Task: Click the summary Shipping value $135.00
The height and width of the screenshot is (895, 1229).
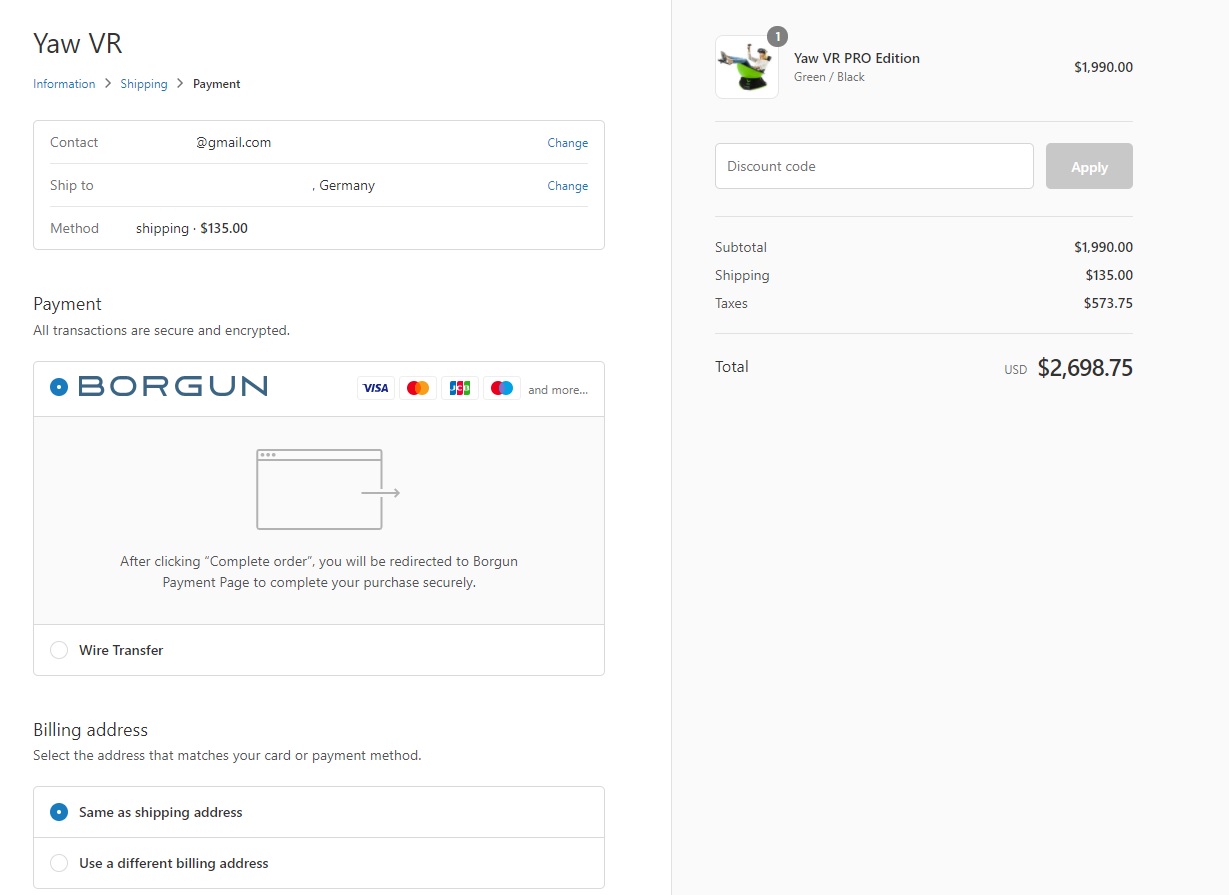Action: [1109, 275]
